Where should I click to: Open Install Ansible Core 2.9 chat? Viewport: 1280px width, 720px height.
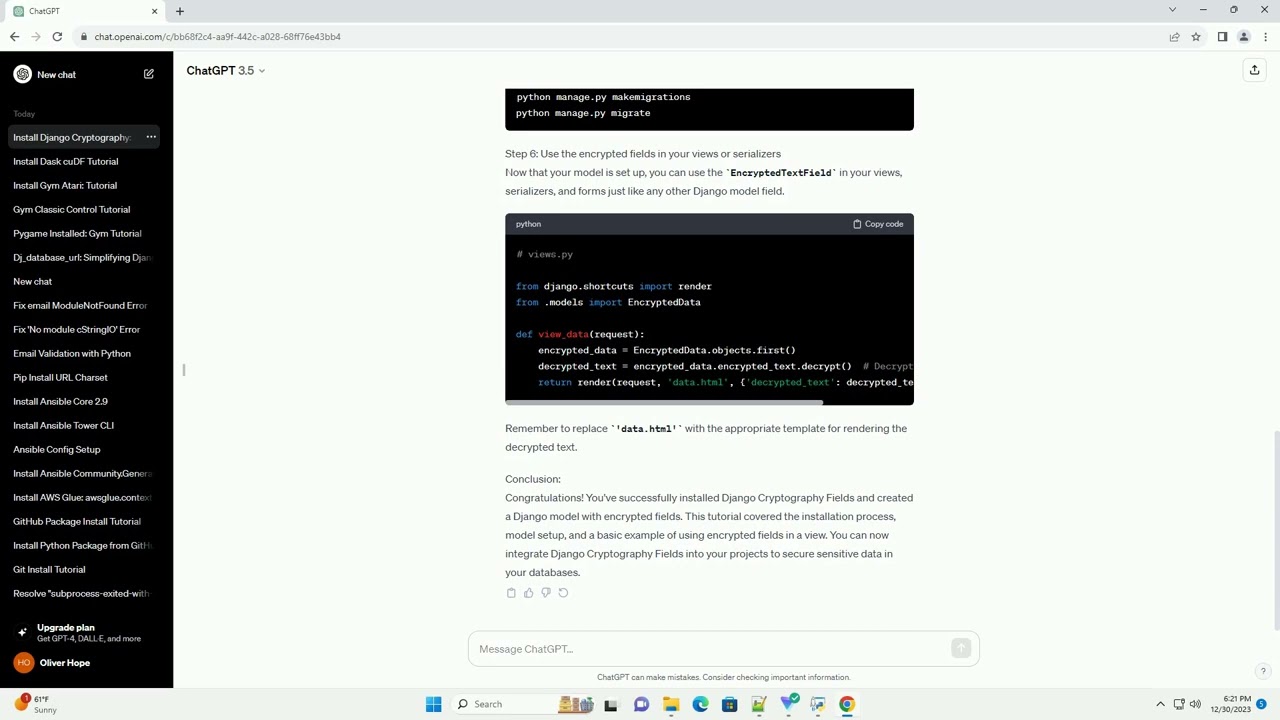pyautogui.click(x=86, y=401)
